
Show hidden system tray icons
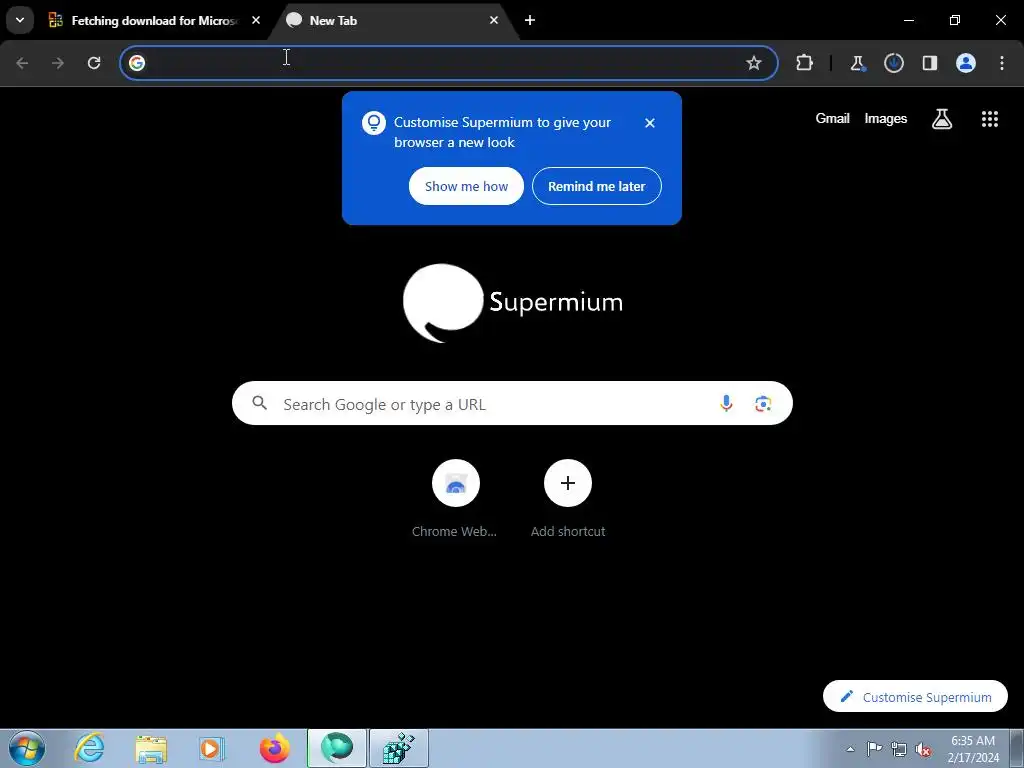850,749
